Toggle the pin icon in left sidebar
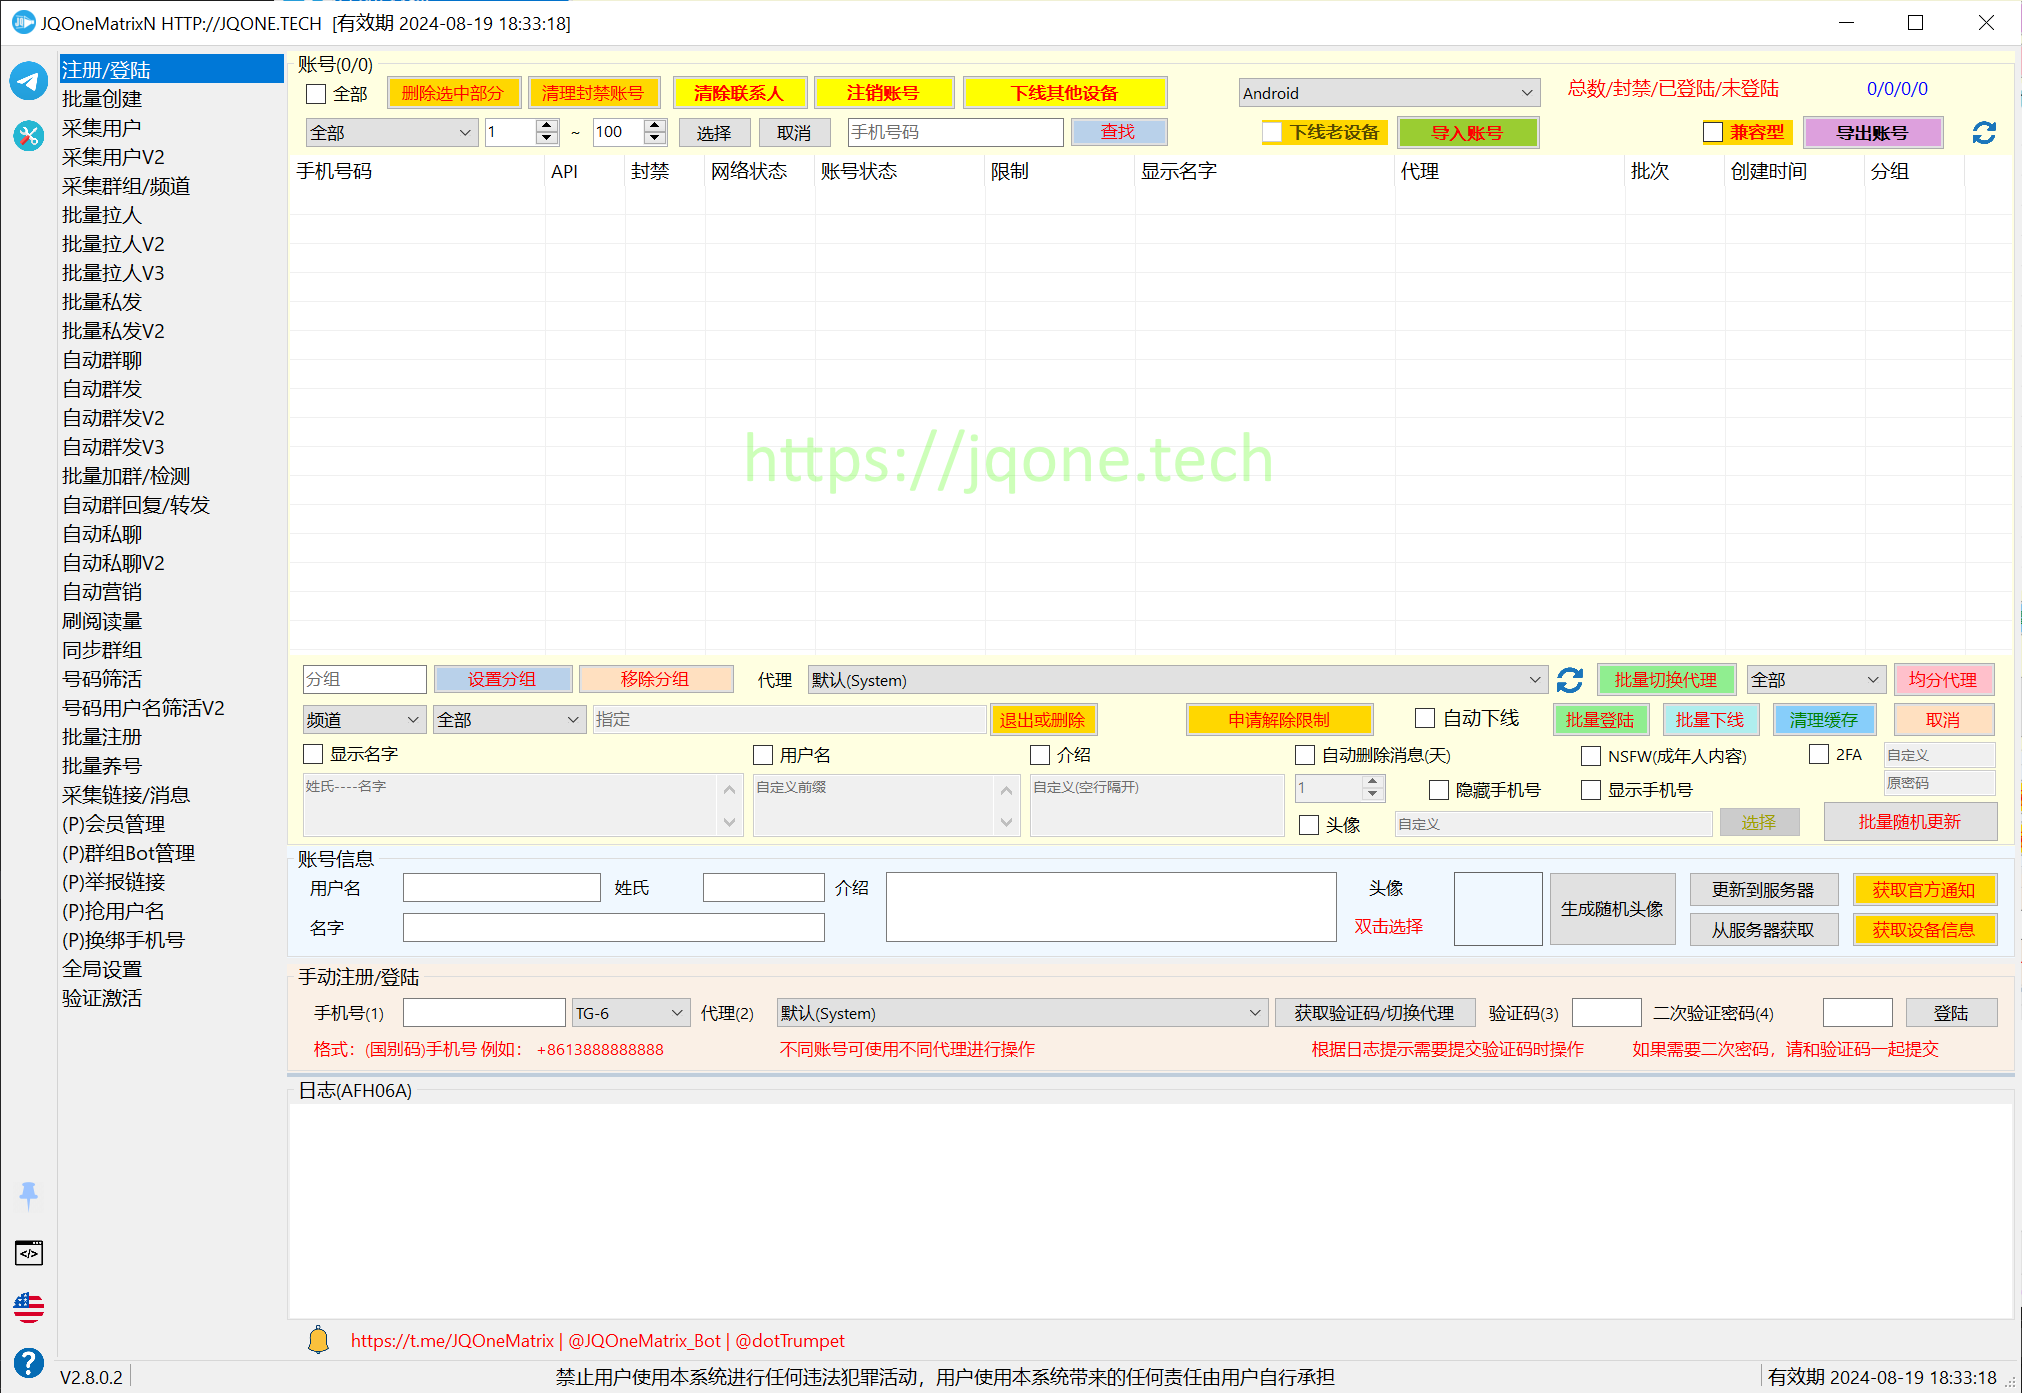The height and width of the screenshot is (1393, 2022). (x=29, y=1194)
